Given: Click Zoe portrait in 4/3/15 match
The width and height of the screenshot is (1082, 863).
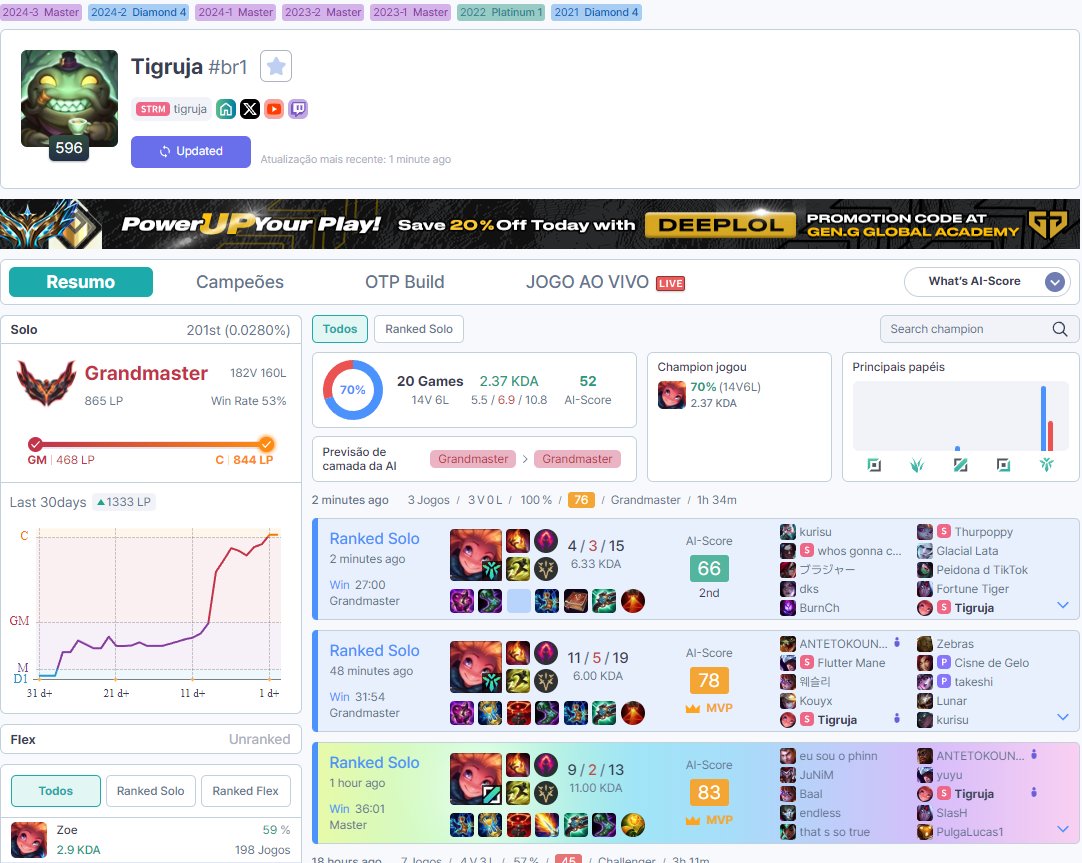Looking at the screenshot, I should pyautogui.click(x=476, y=555).
